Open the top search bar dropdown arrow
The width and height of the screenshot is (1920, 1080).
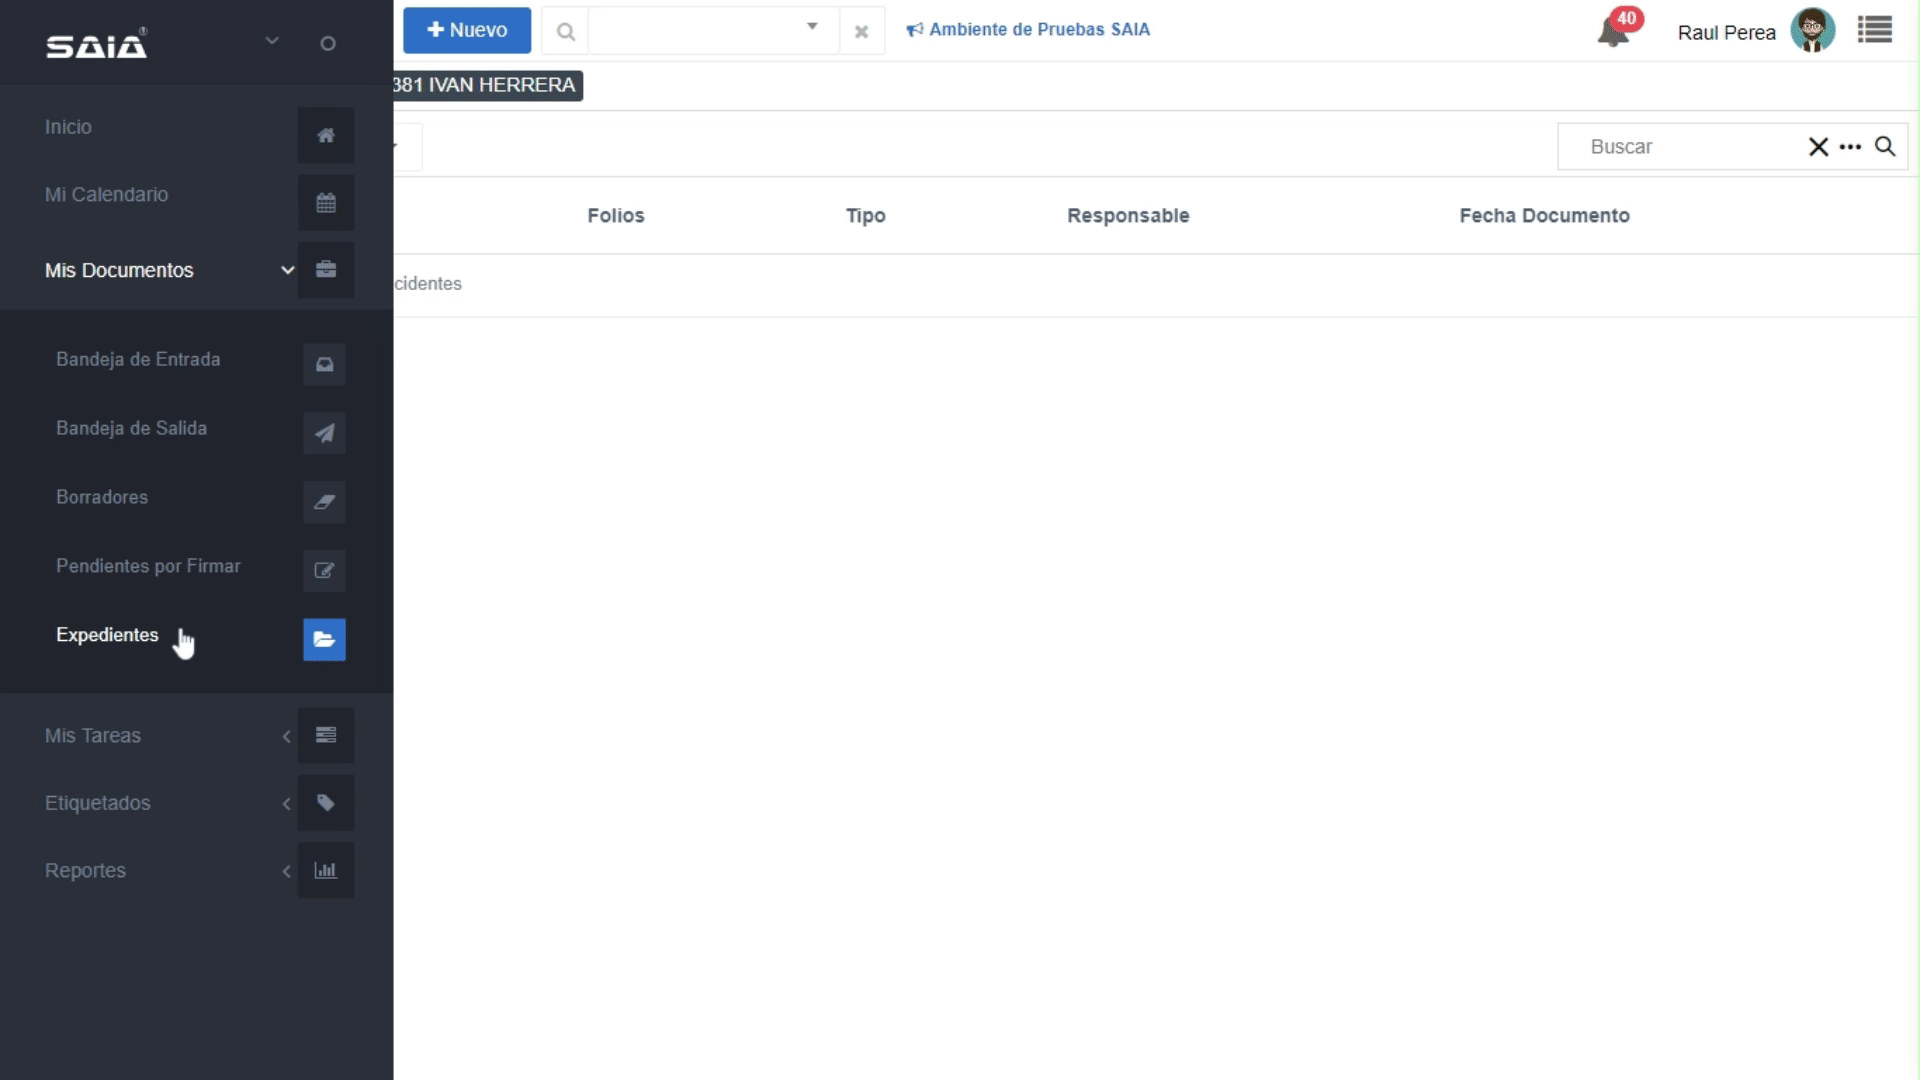coord(812,27)
